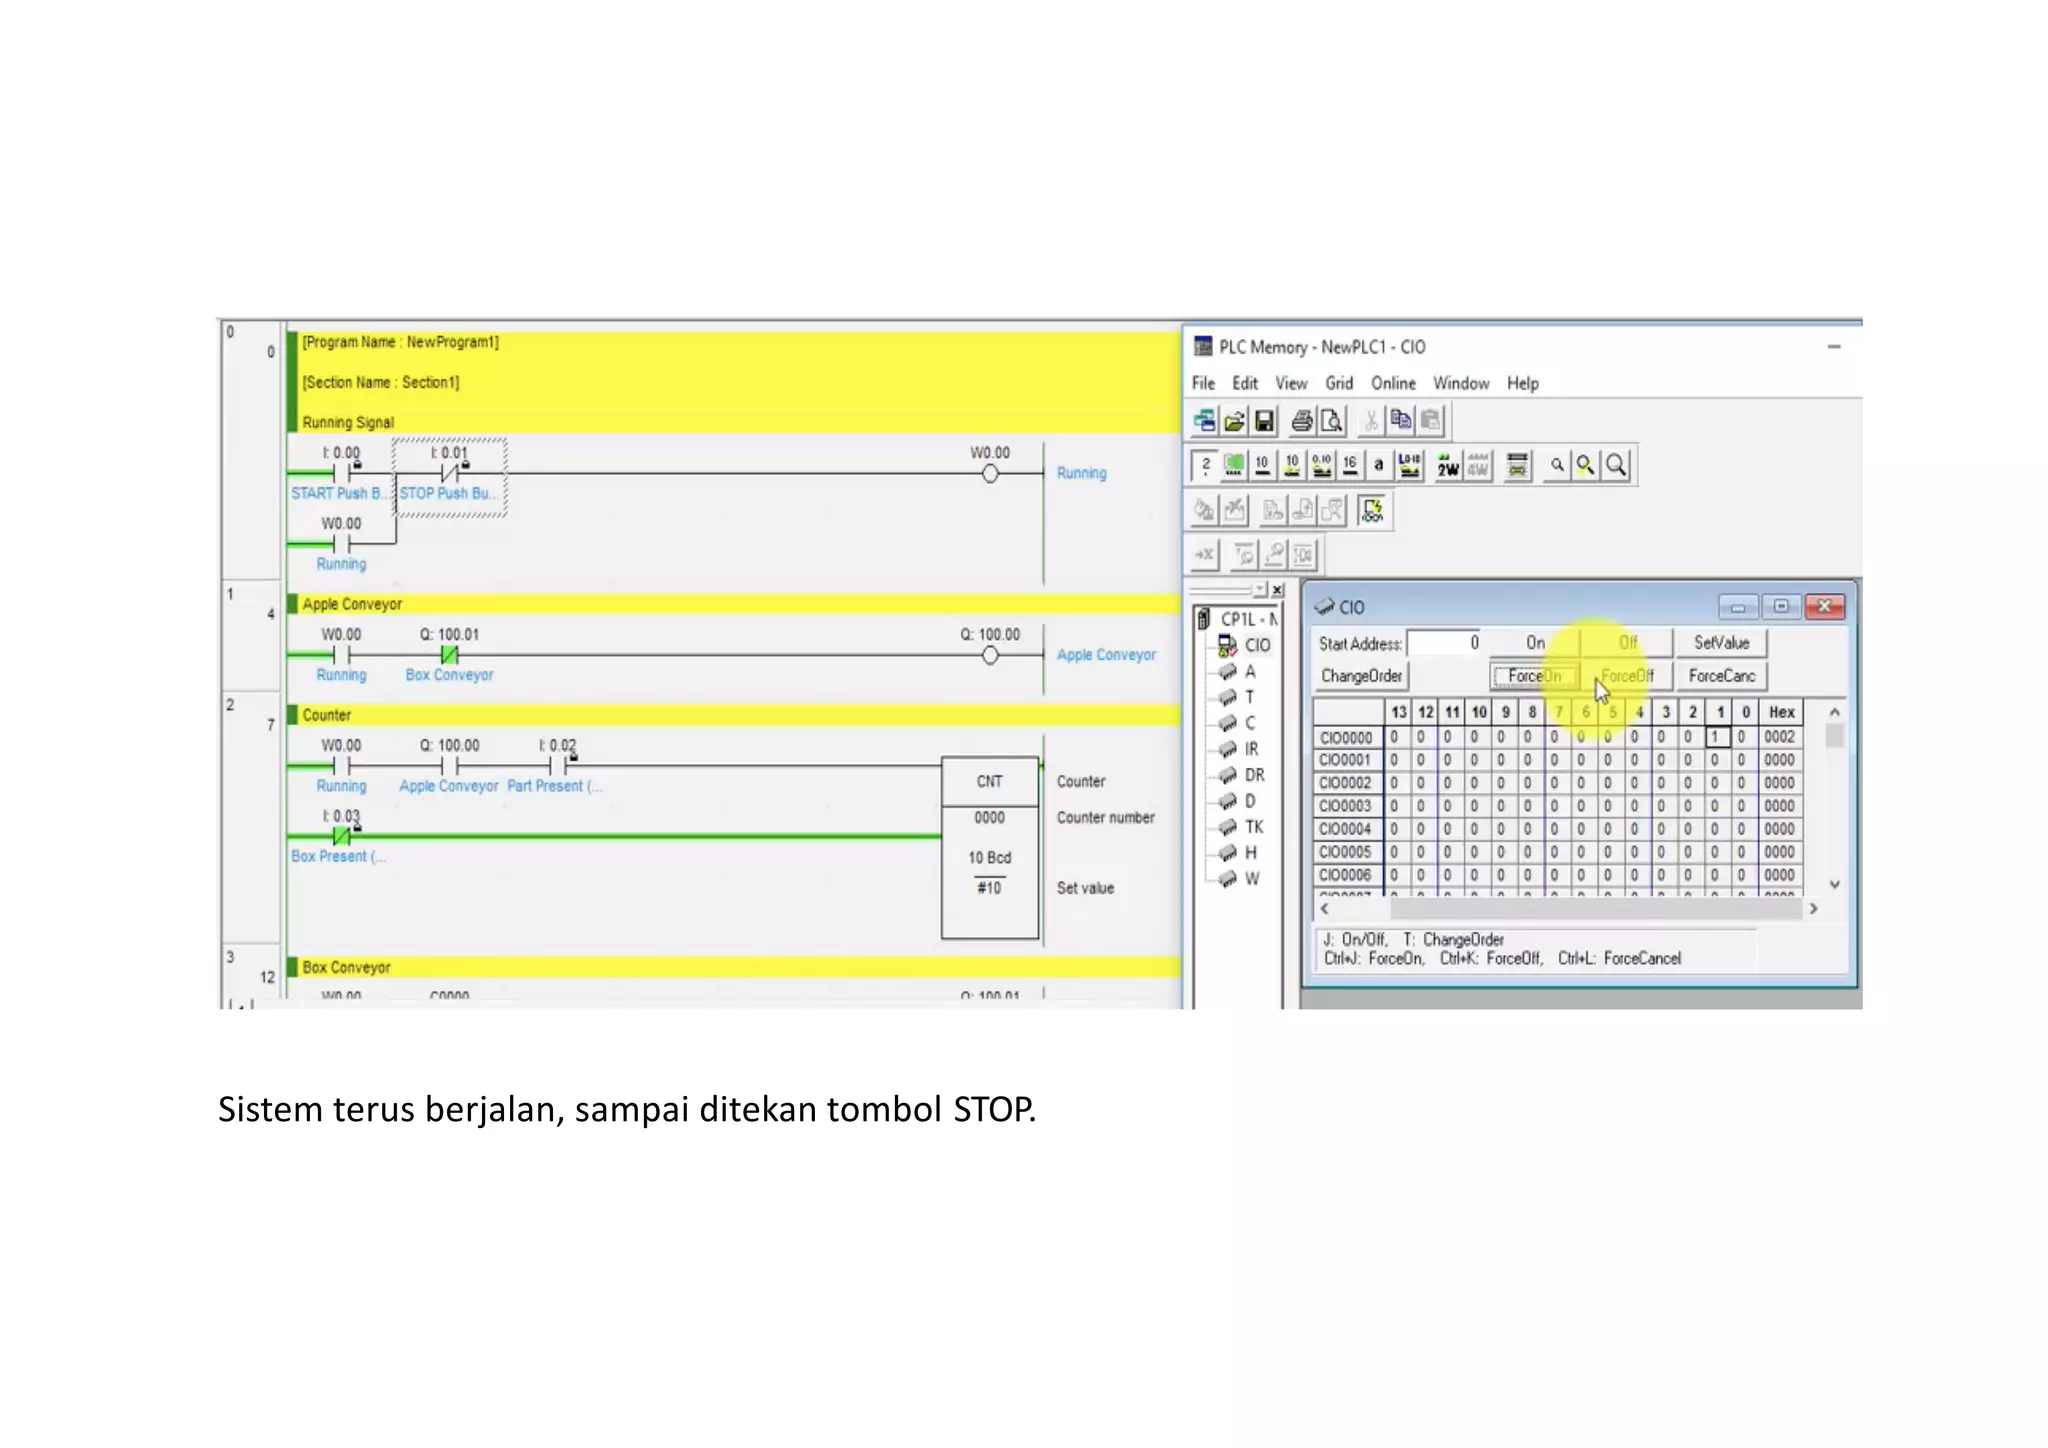Open the Grid menu
Image resolution: width=2048 pixels, height=1448 pixels.
click(1338, 383)
